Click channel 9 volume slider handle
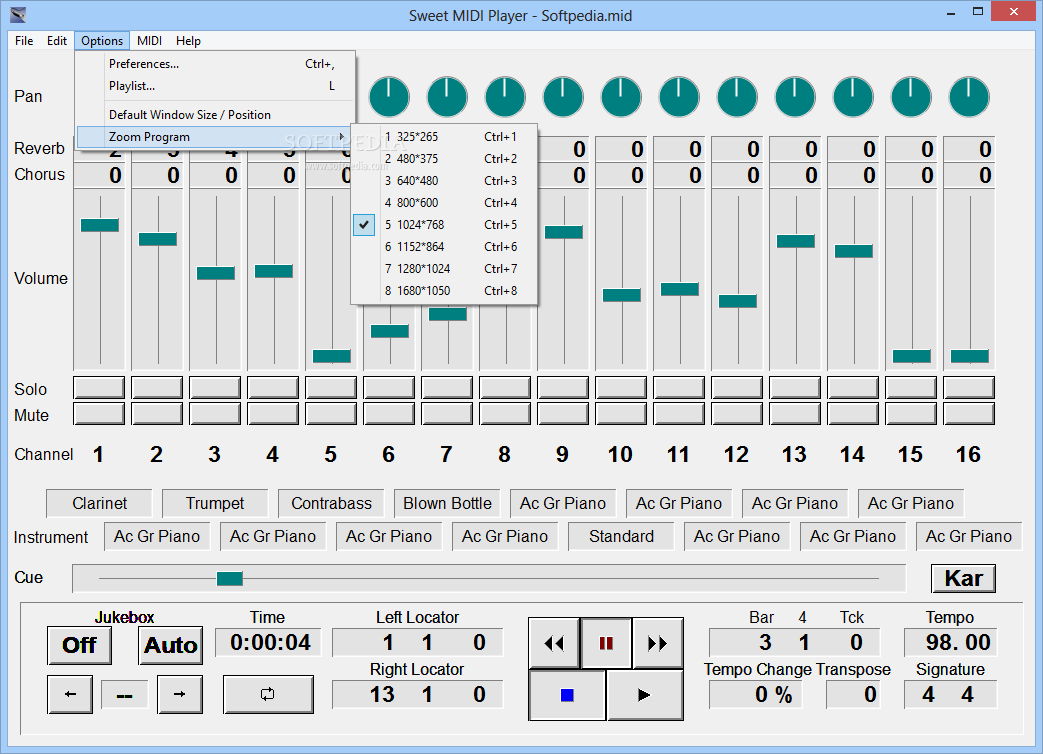 [563, 232]
